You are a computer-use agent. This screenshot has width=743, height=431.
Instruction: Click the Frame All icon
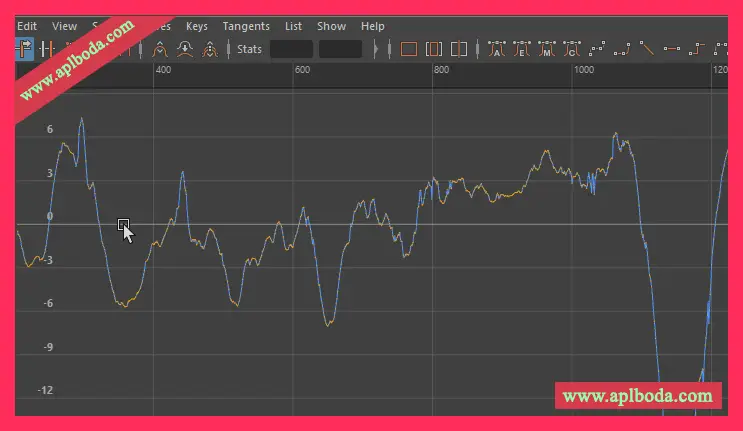tap(408, 48)
